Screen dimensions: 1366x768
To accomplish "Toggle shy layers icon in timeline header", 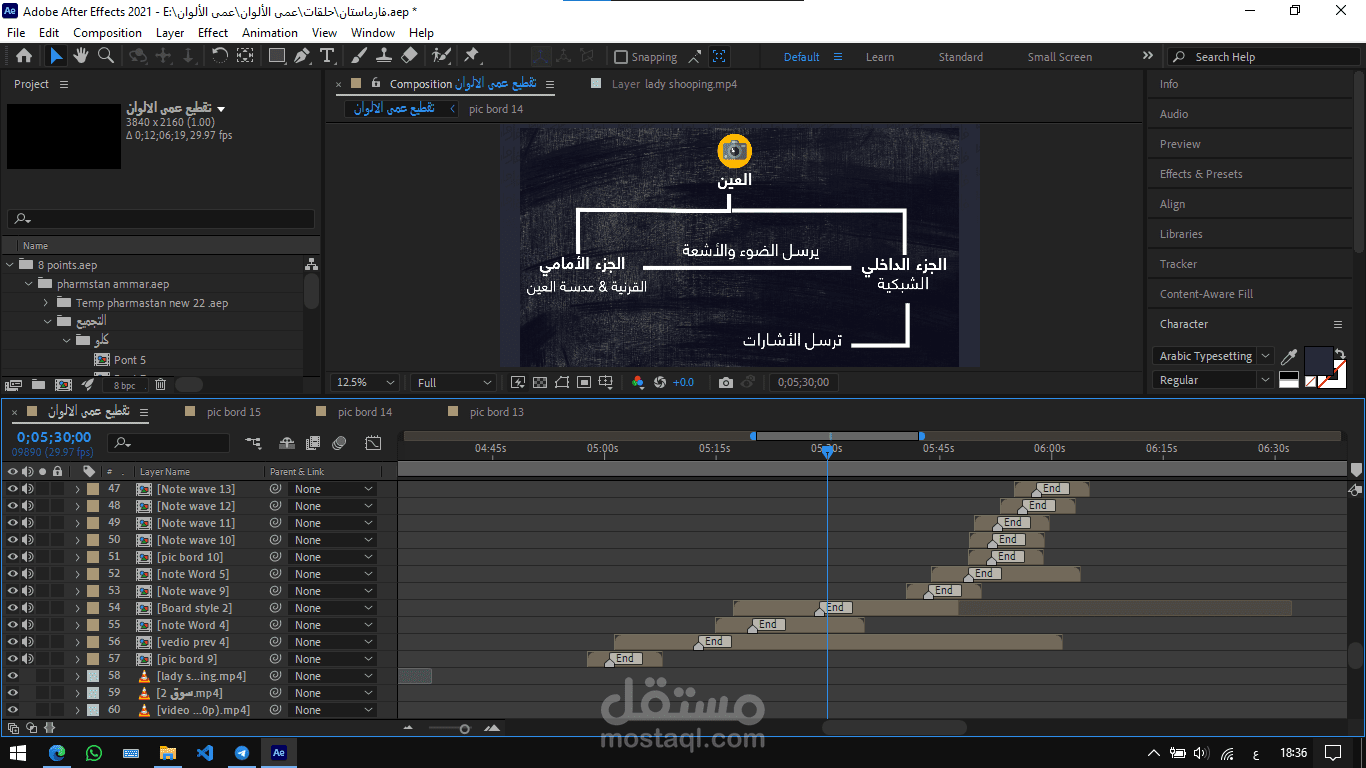I will (x=287, y=442).
